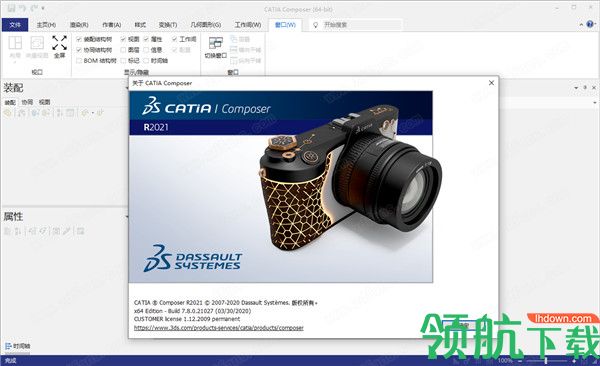Click the last properties panel toolbar icon
Screen dimensions: 600x366
coord(80,231)
